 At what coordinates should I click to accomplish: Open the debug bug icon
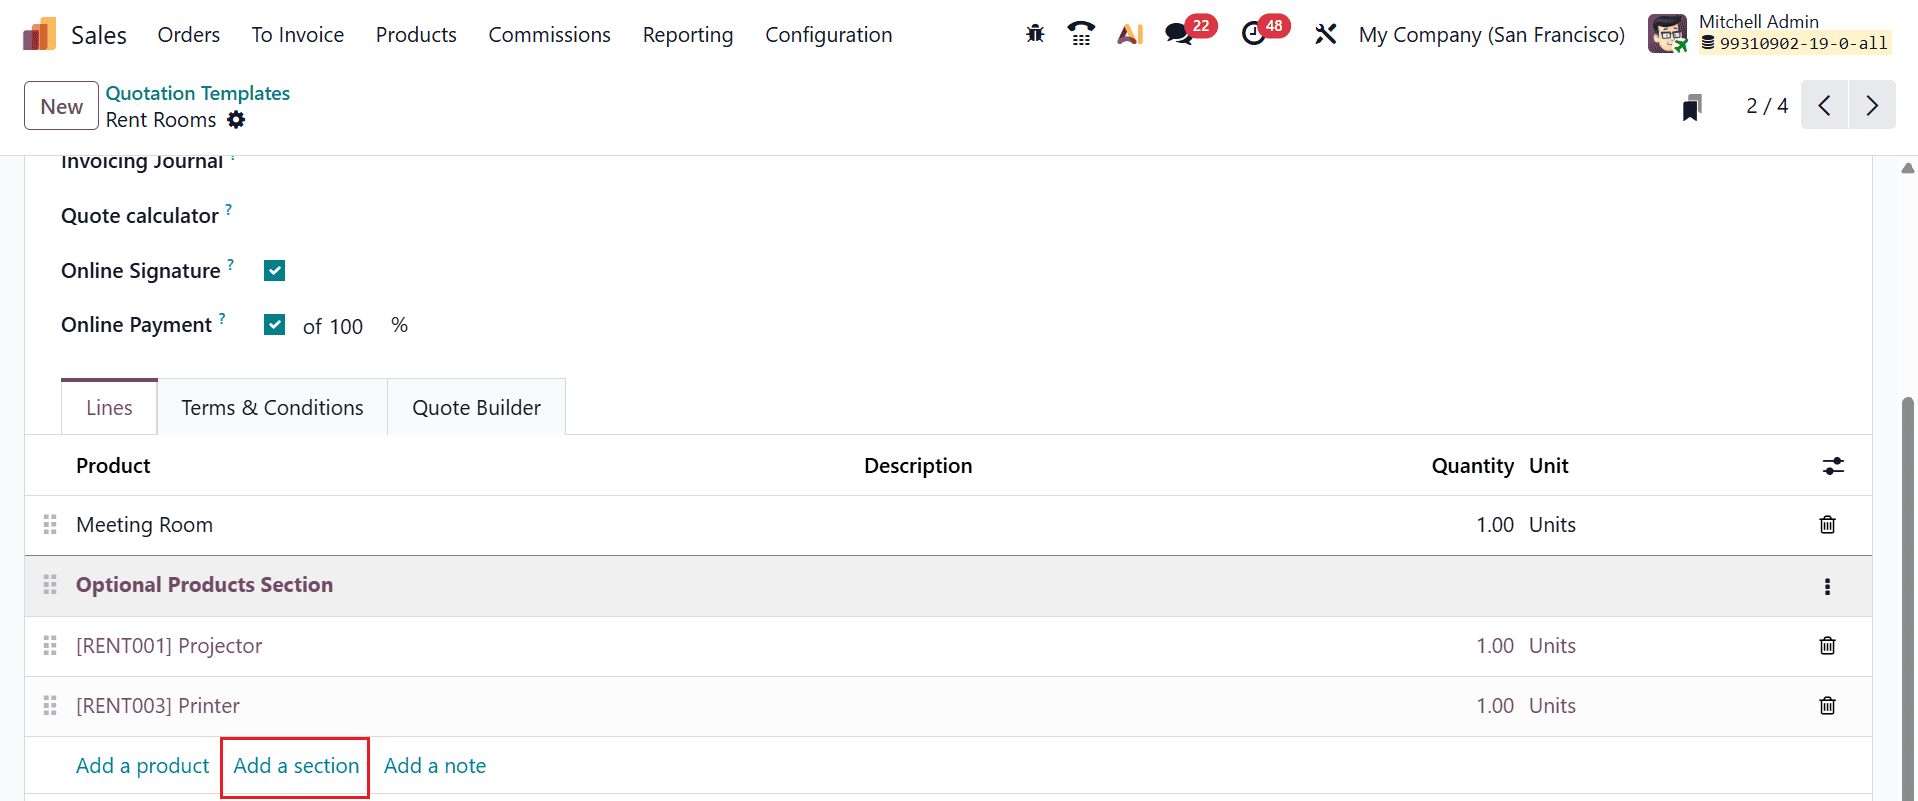[x=1034, y=33]
